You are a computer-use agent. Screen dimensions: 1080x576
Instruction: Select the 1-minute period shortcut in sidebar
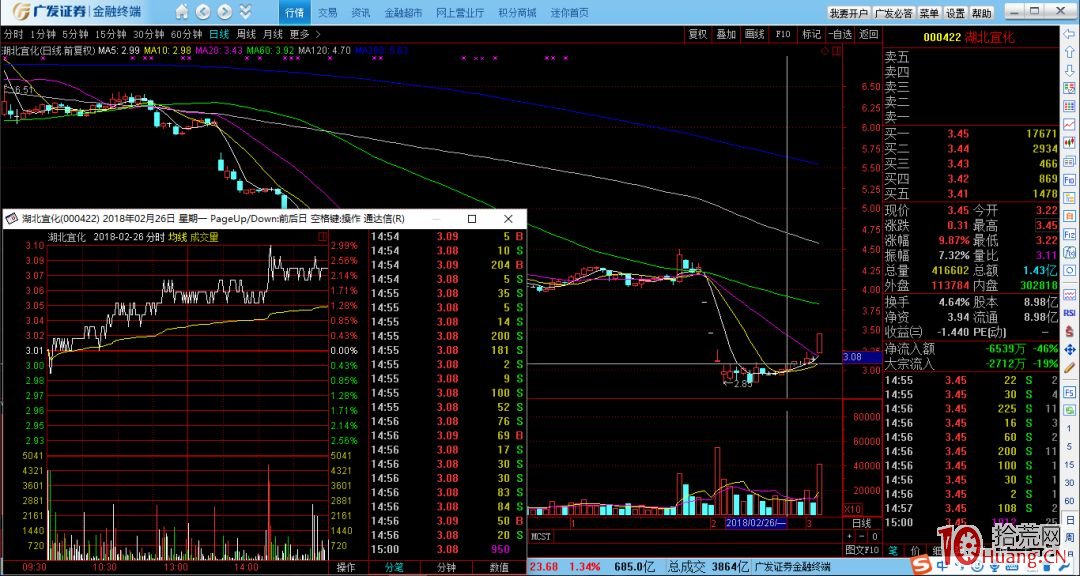coord(1069,429)
